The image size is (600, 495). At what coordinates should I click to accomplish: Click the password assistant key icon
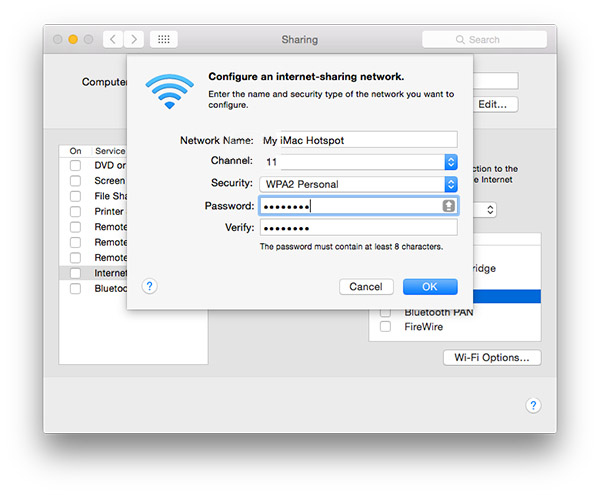(x=450, y=206)
